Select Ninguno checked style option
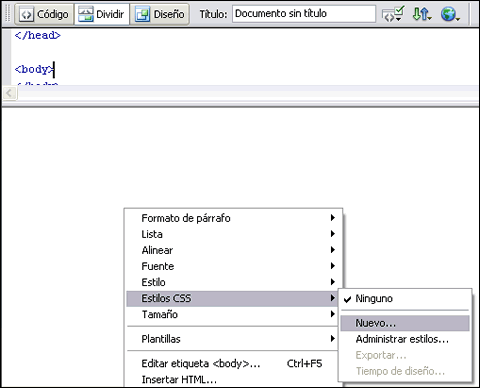The height and width of the screenshot is (388, 480). pyautogui.click(x=405, y=298)
